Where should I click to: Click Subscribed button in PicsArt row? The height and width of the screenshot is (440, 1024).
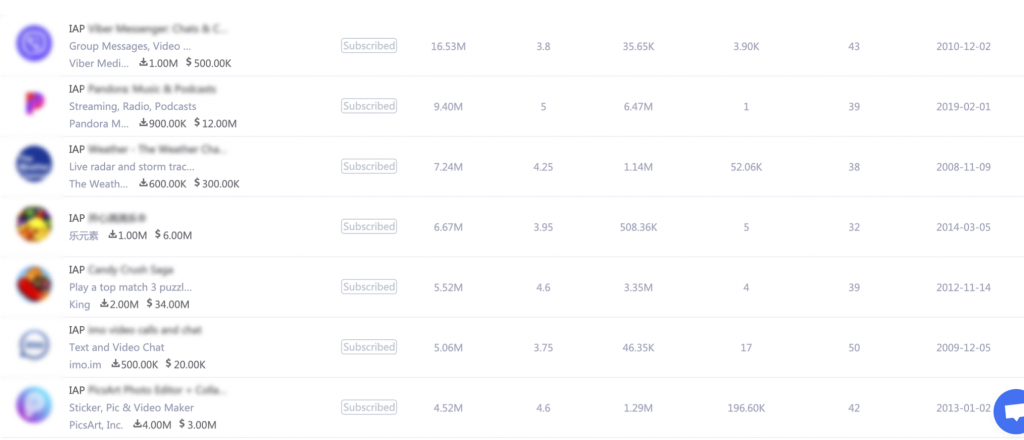coord(369,407)
